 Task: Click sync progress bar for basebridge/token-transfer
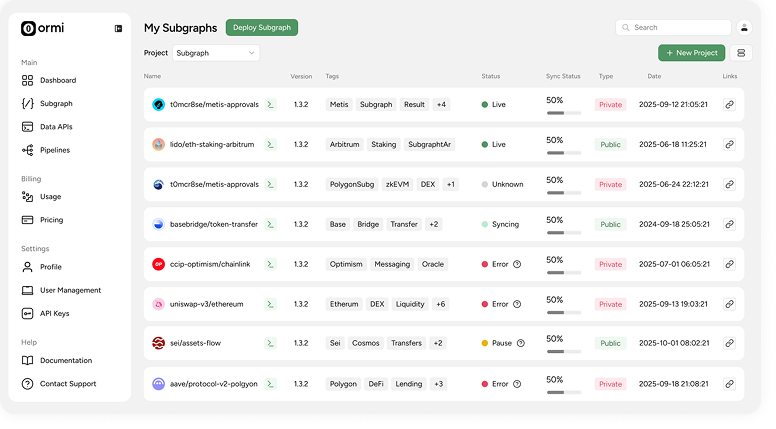coord(564,233)
